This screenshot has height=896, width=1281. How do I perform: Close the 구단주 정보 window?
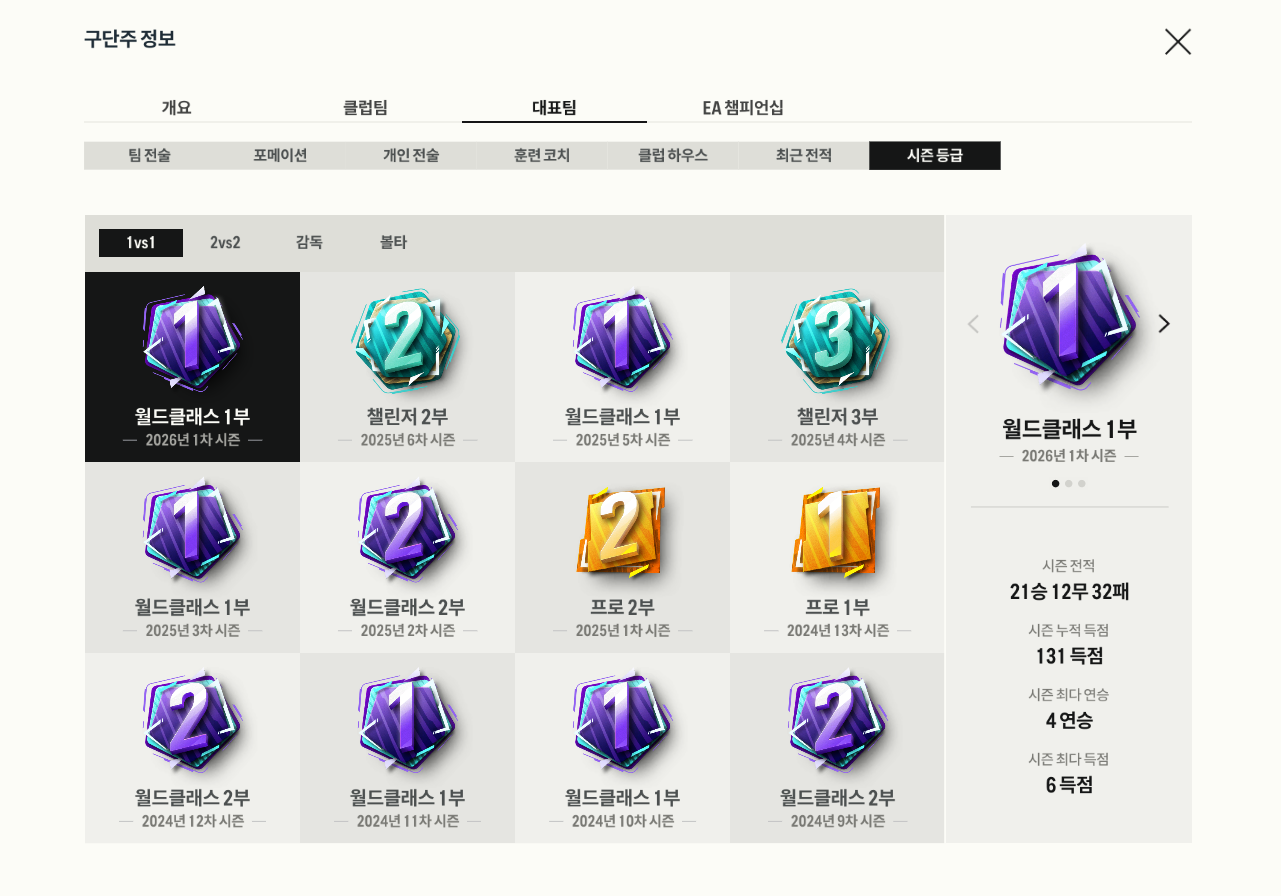click(1177, 42)
